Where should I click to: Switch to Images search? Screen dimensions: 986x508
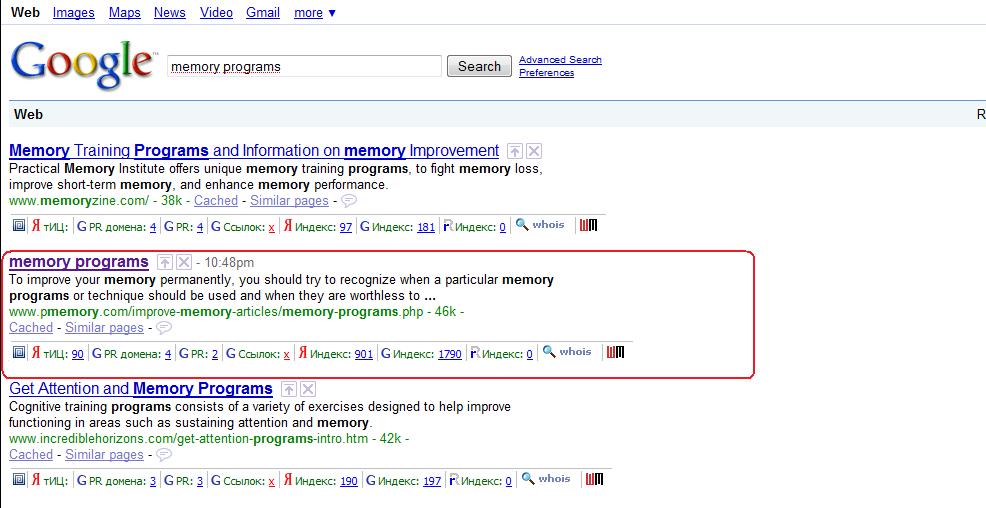click(x=74, y=13)
